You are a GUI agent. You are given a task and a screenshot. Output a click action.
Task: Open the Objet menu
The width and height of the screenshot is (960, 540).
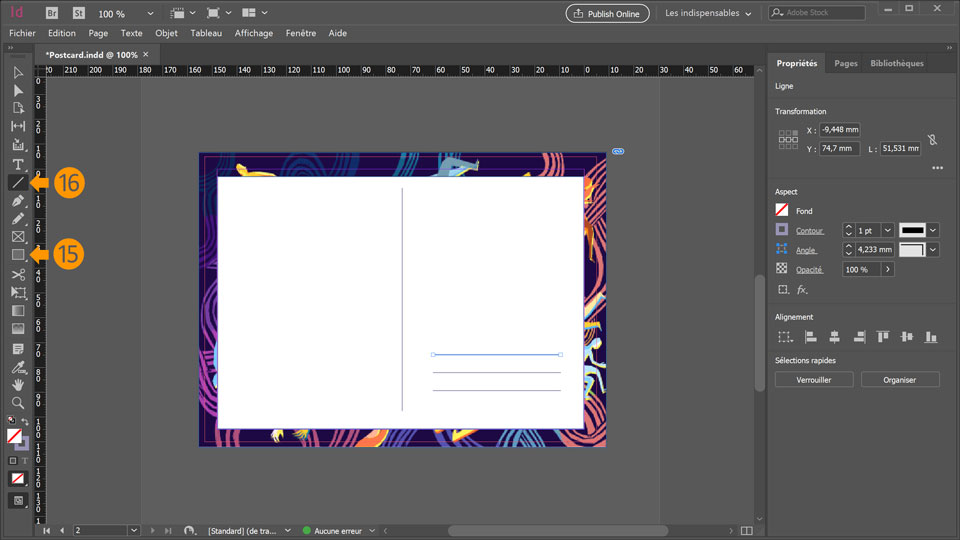pyautogui.click(x=166, y=33)
